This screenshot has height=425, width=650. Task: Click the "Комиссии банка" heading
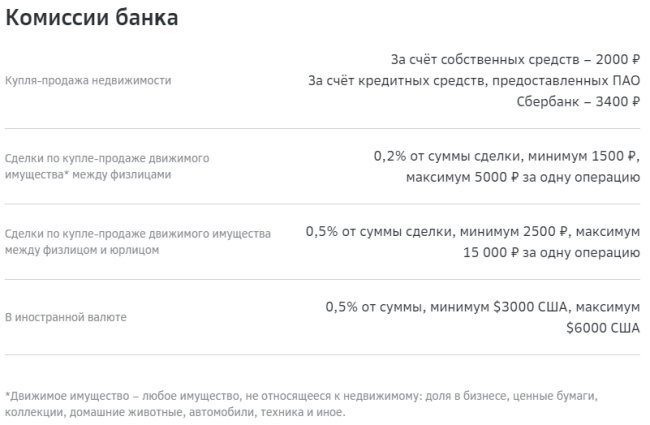[x=97, y=18]
